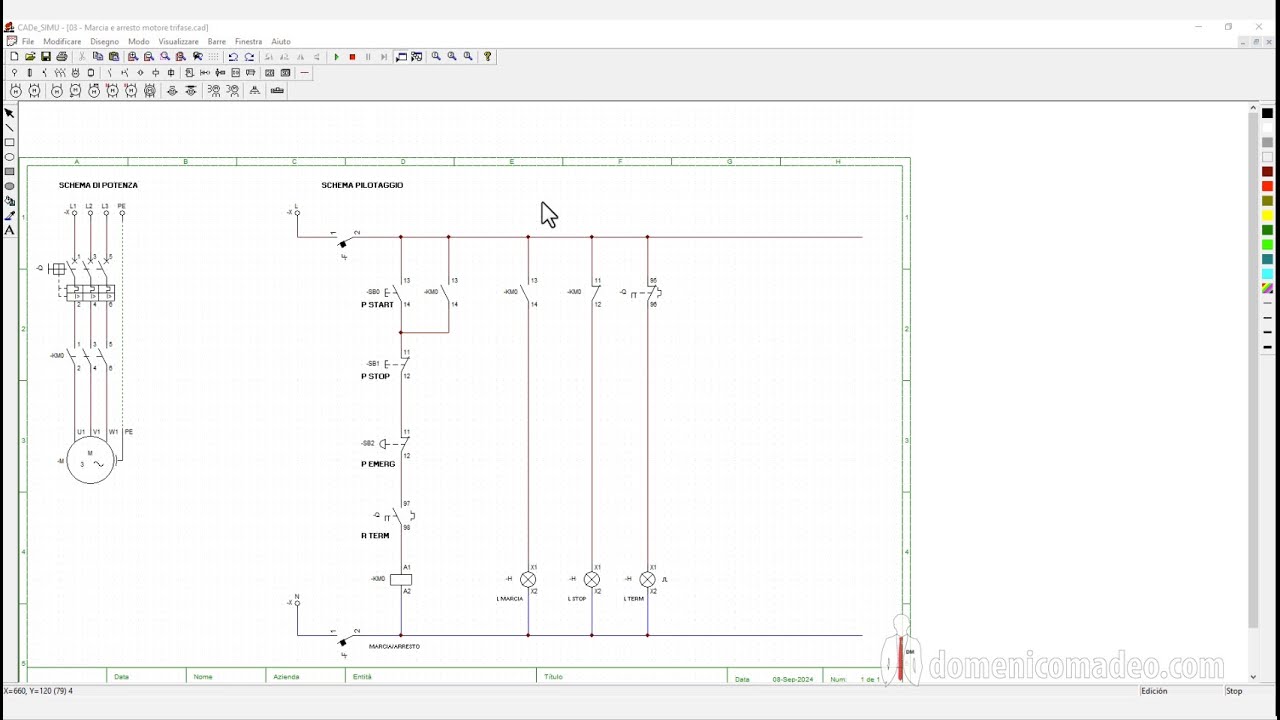Viewport: 1280px width, 720px height.
Task: Click the first magnifier icon in the zoom group
Action: click(x=436, y=57)
